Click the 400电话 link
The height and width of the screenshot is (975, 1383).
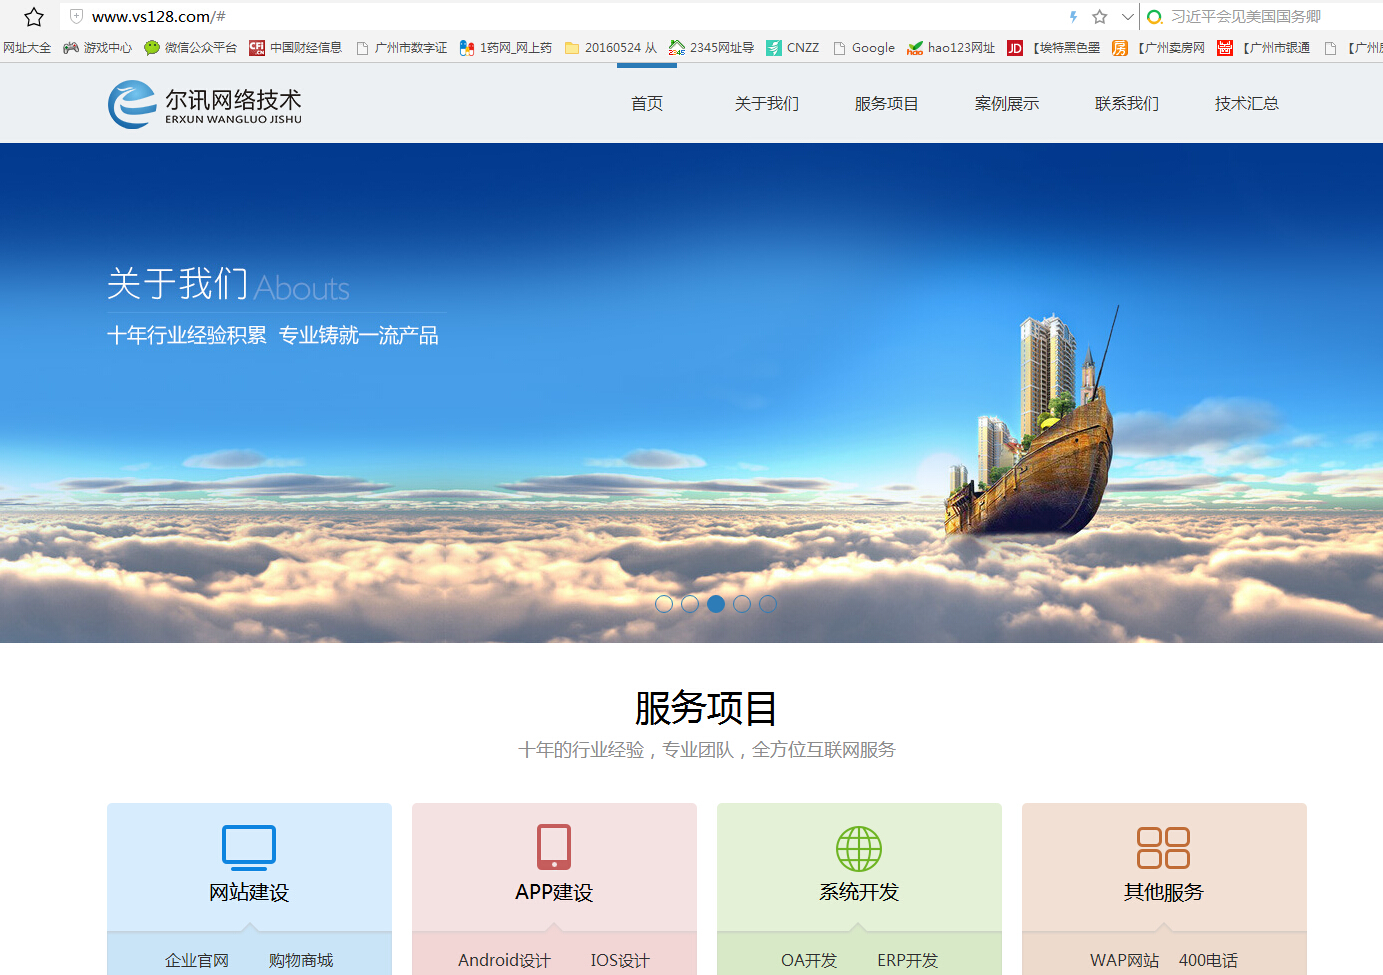click(1208, 960)
